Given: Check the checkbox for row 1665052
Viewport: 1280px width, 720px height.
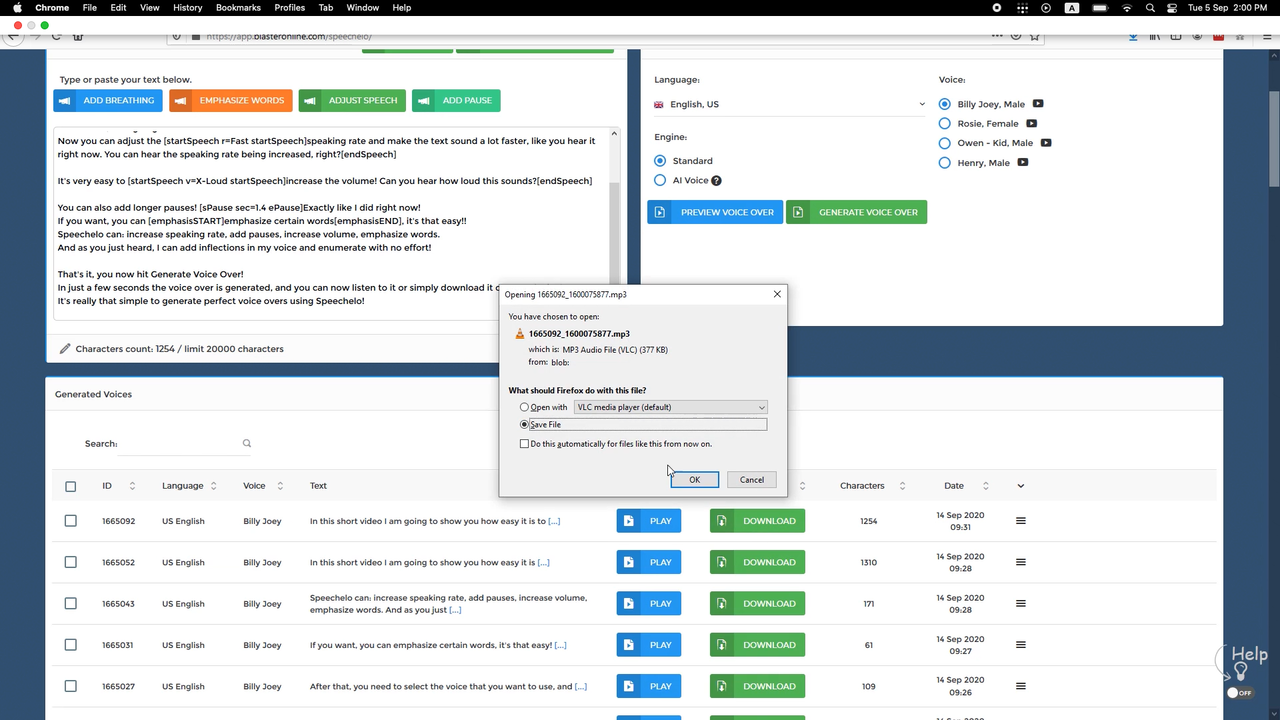Looking at the screenshot, I should tap(70, 562).
